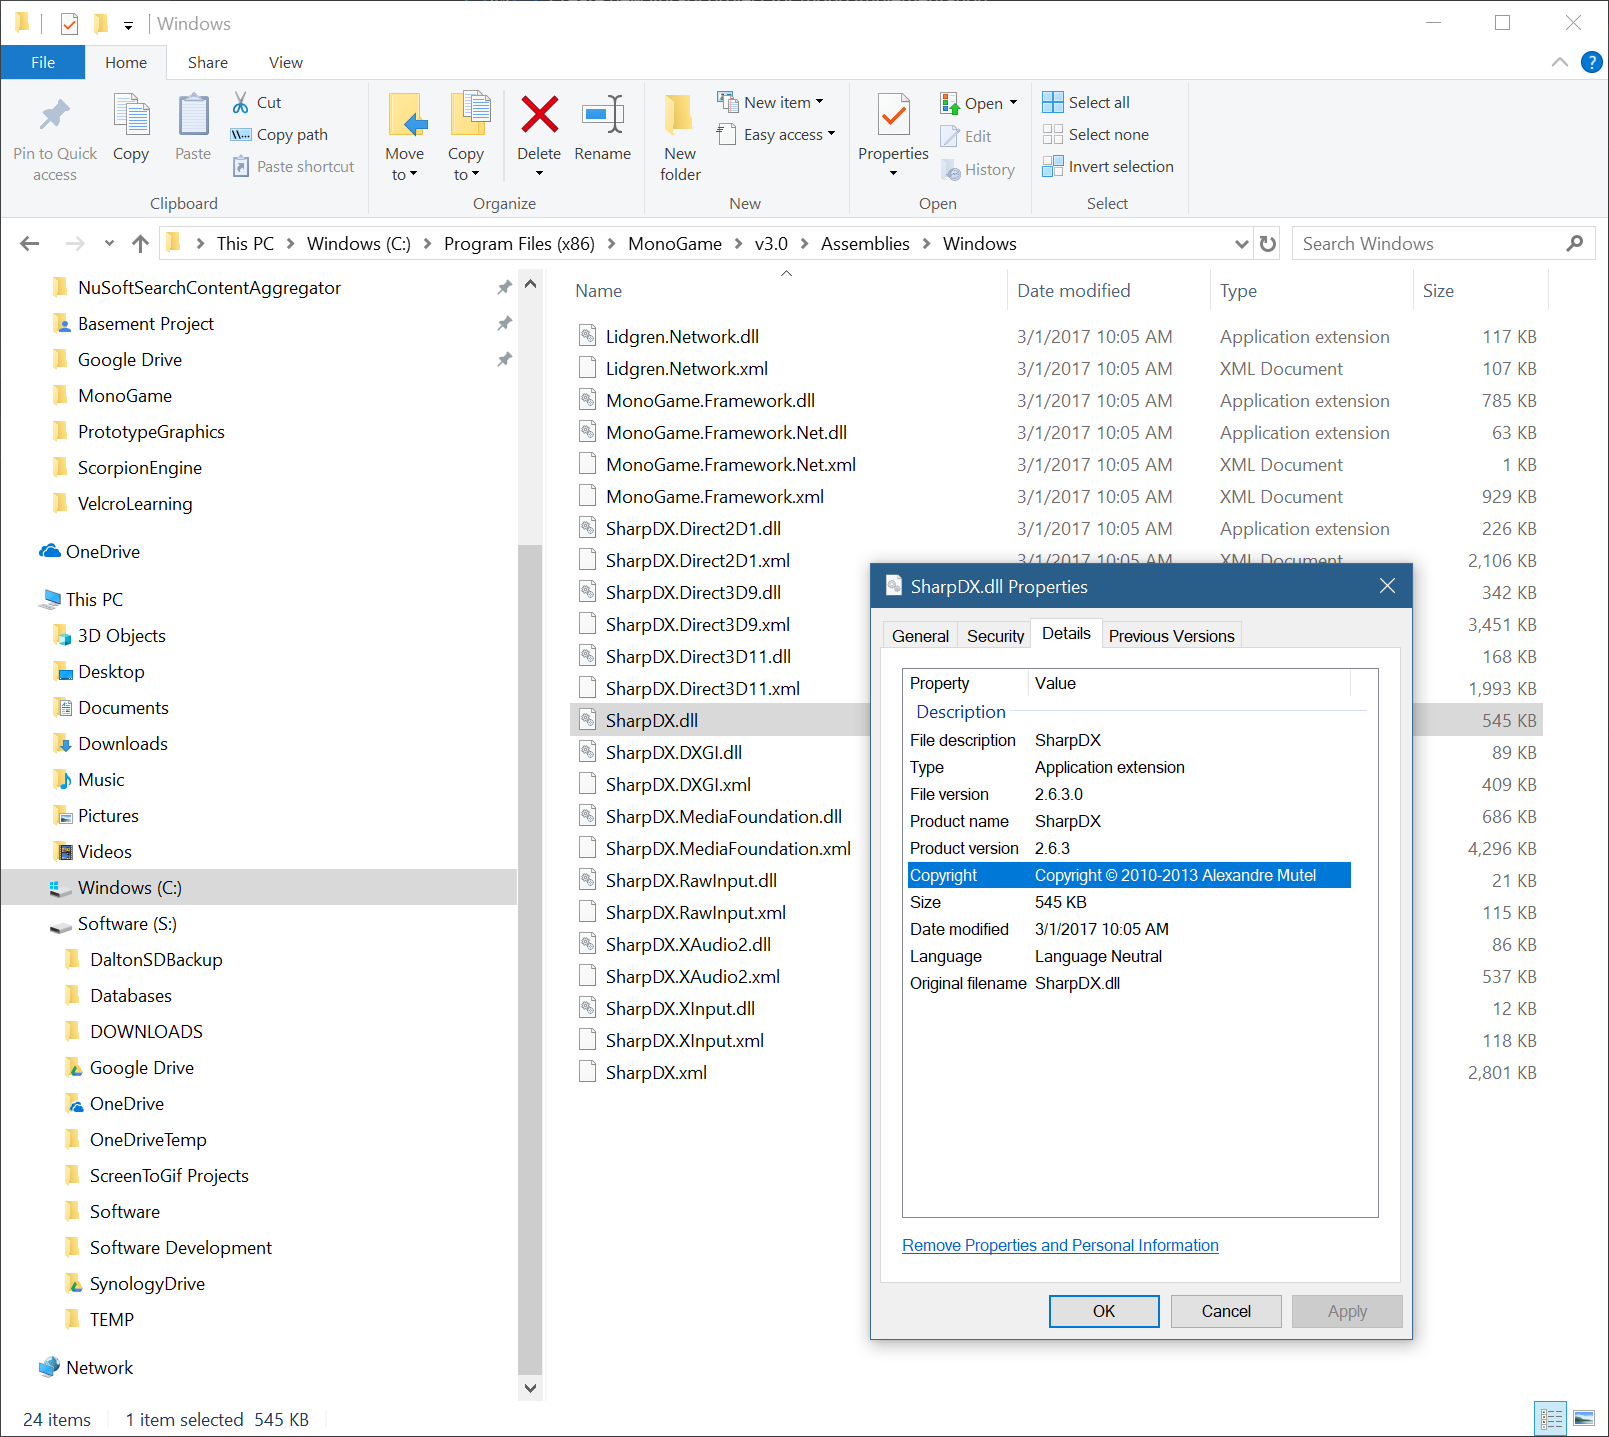1609x1437 pixels.
Task: Switch to large thumbnails view
Action: click(x=1585, y=1417)
